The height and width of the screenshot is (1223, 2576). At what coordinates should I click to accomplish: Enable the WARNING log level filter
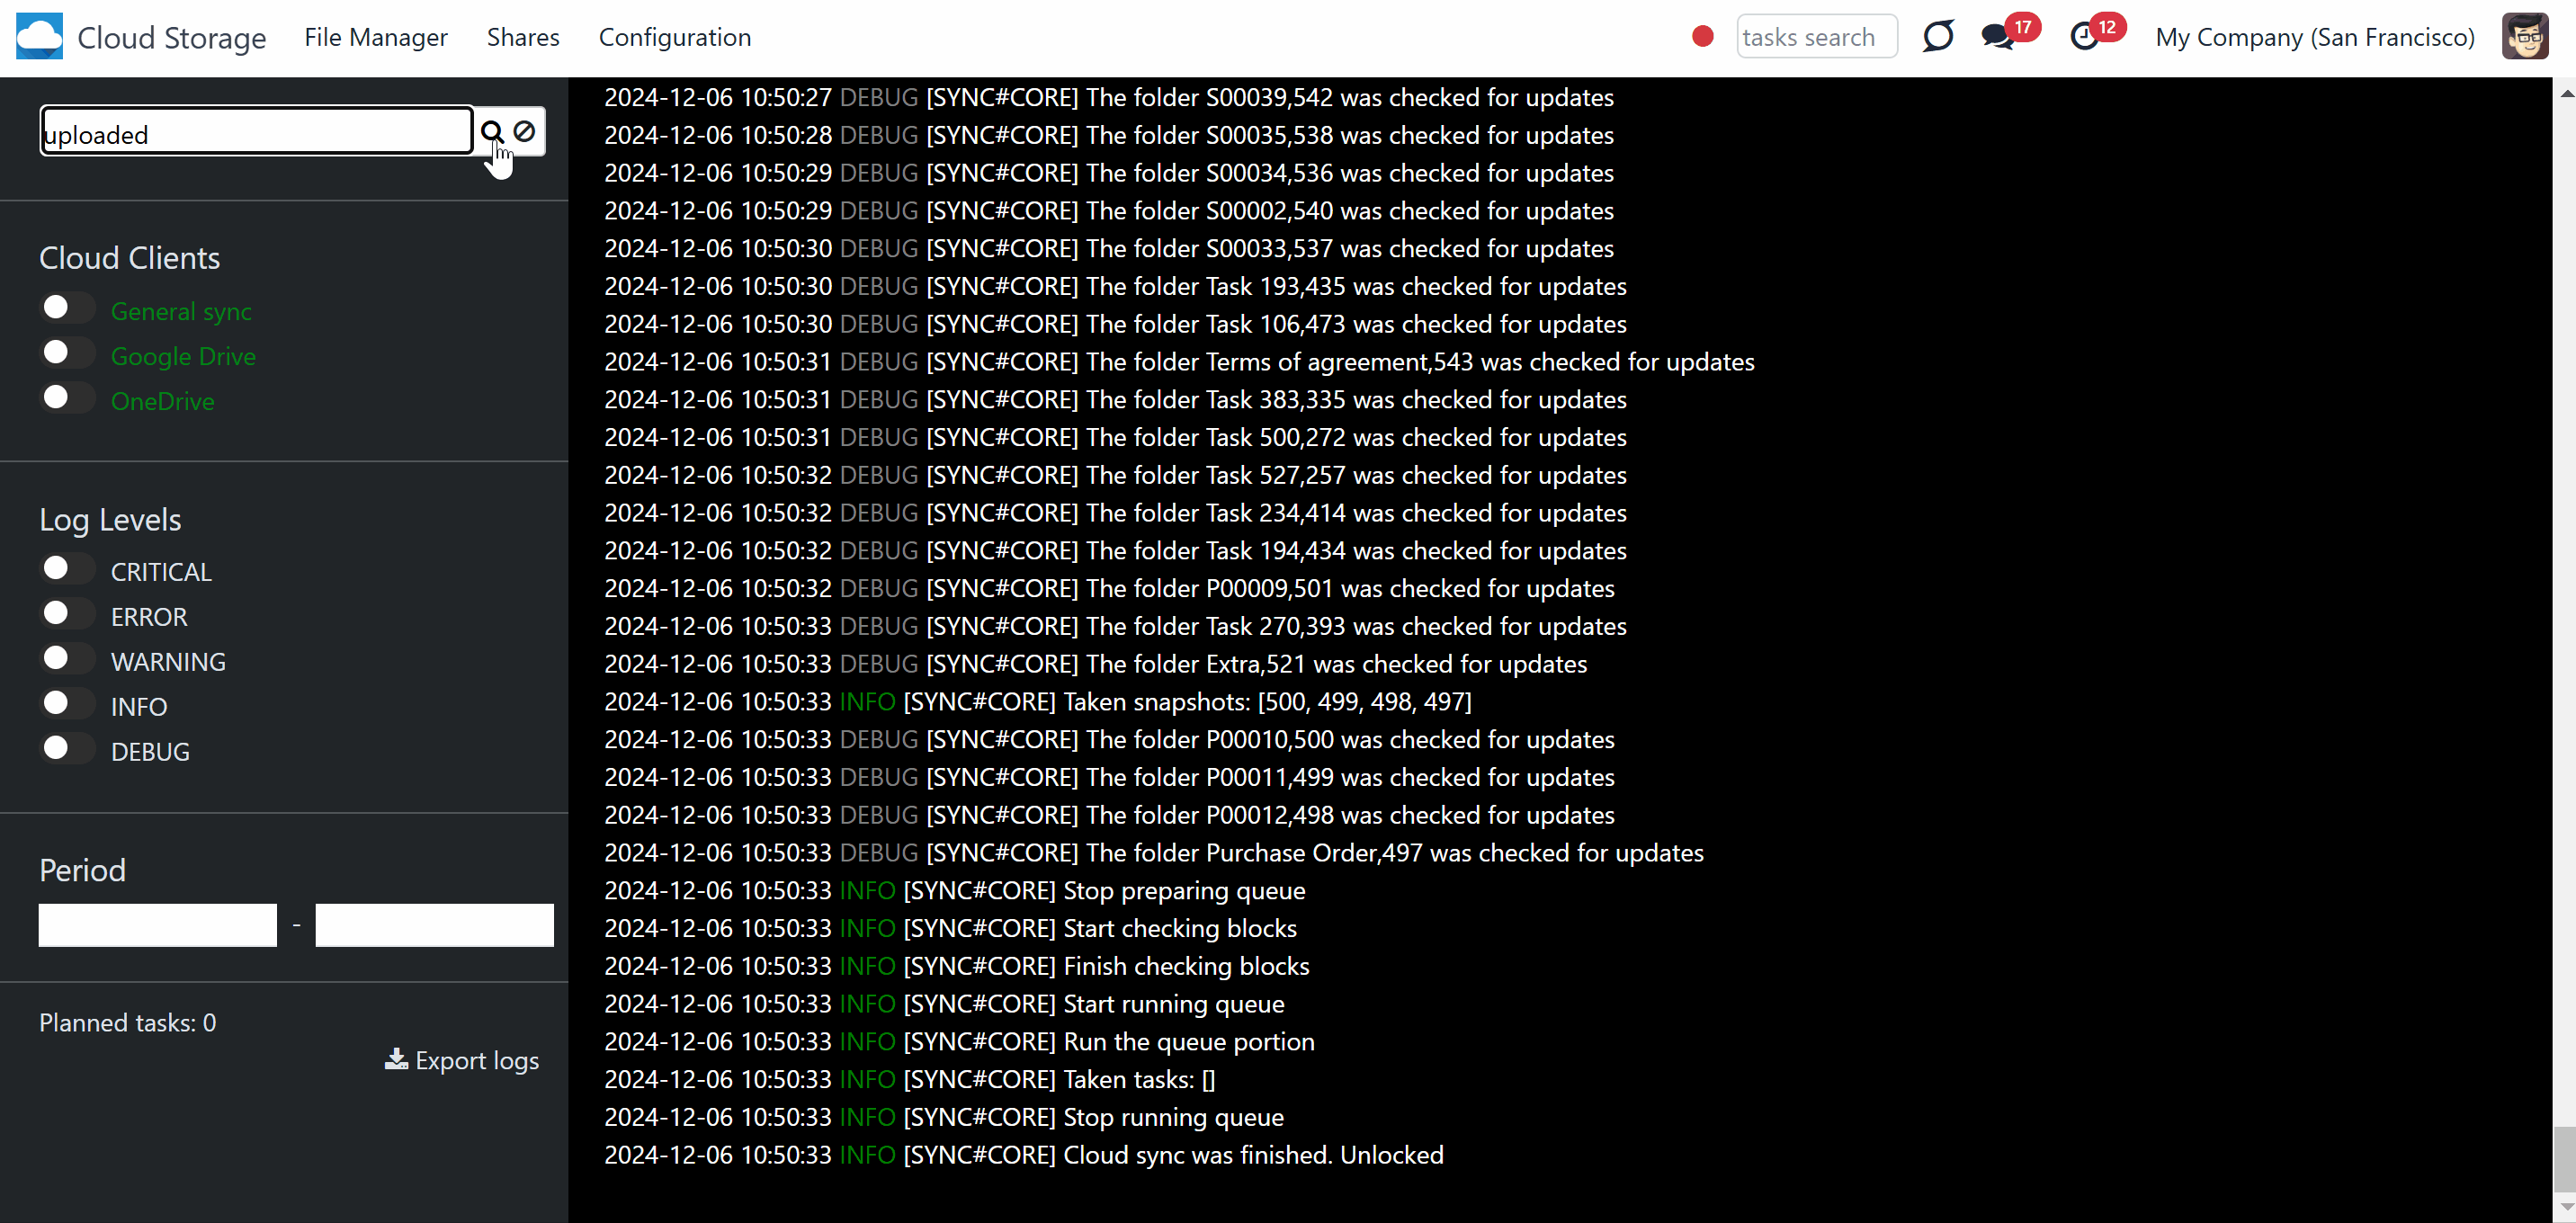67,659
